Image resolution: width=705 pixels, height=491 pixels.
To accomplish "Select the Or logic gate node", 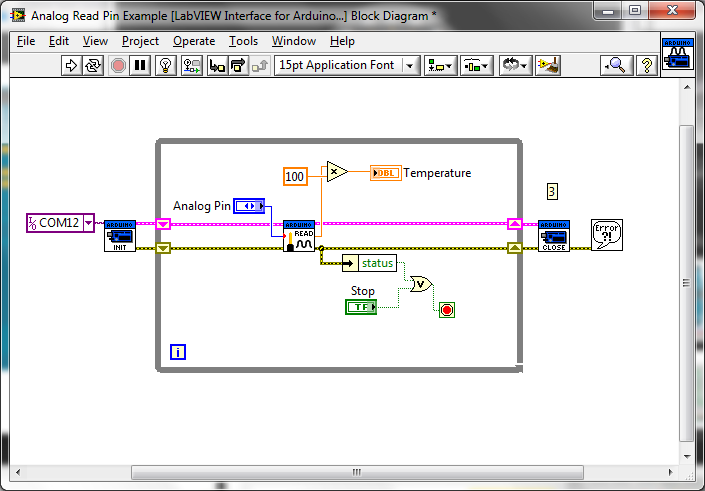I will (x=421, y=284).
